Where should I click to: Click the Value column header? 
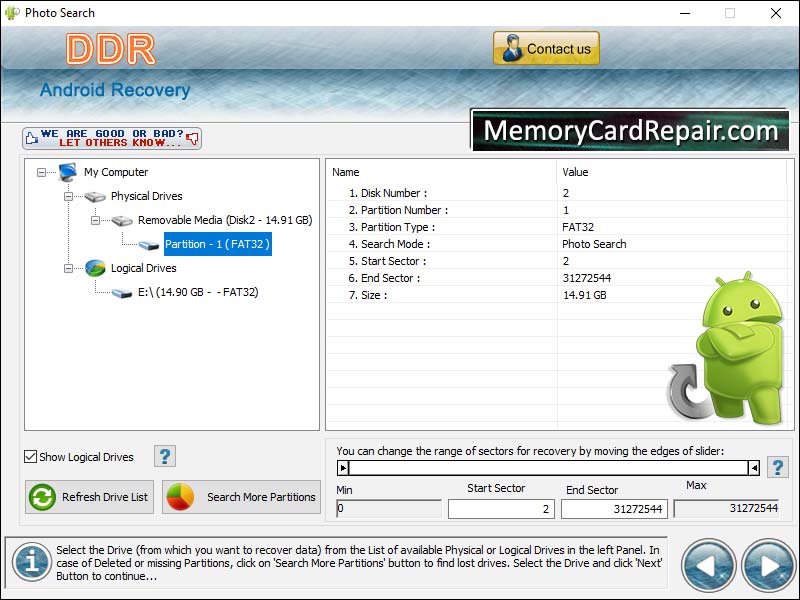pyautogui.click(x=673, y=172)
